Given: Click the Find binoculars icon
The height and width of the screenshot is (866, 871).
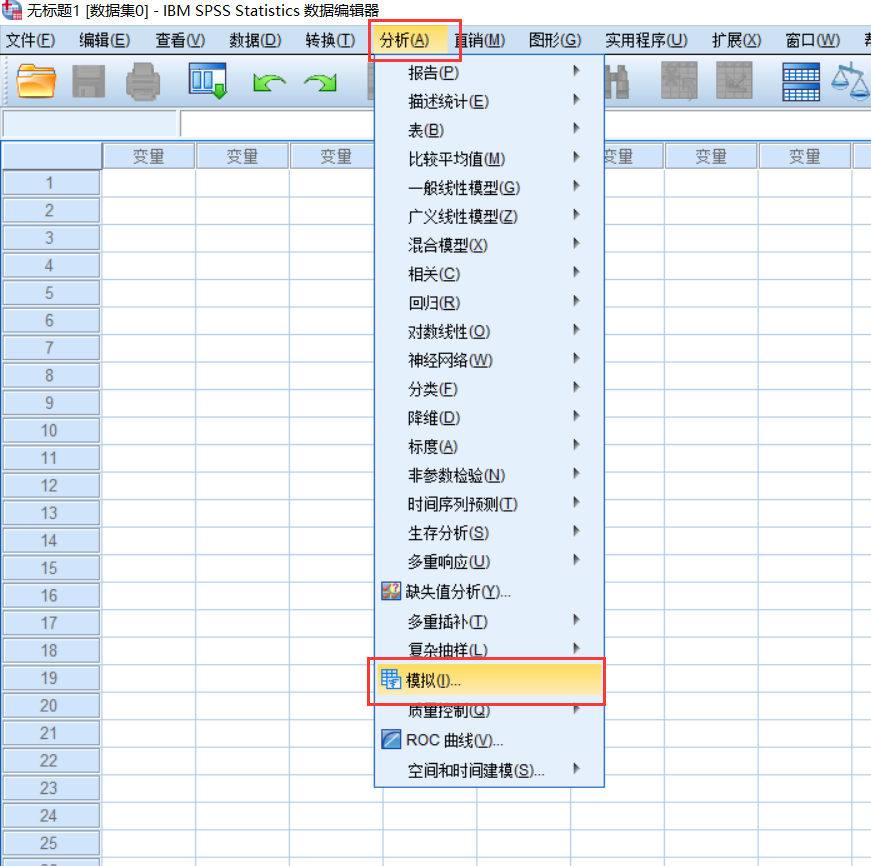Looking at the screenshot, I should point(617,82).
